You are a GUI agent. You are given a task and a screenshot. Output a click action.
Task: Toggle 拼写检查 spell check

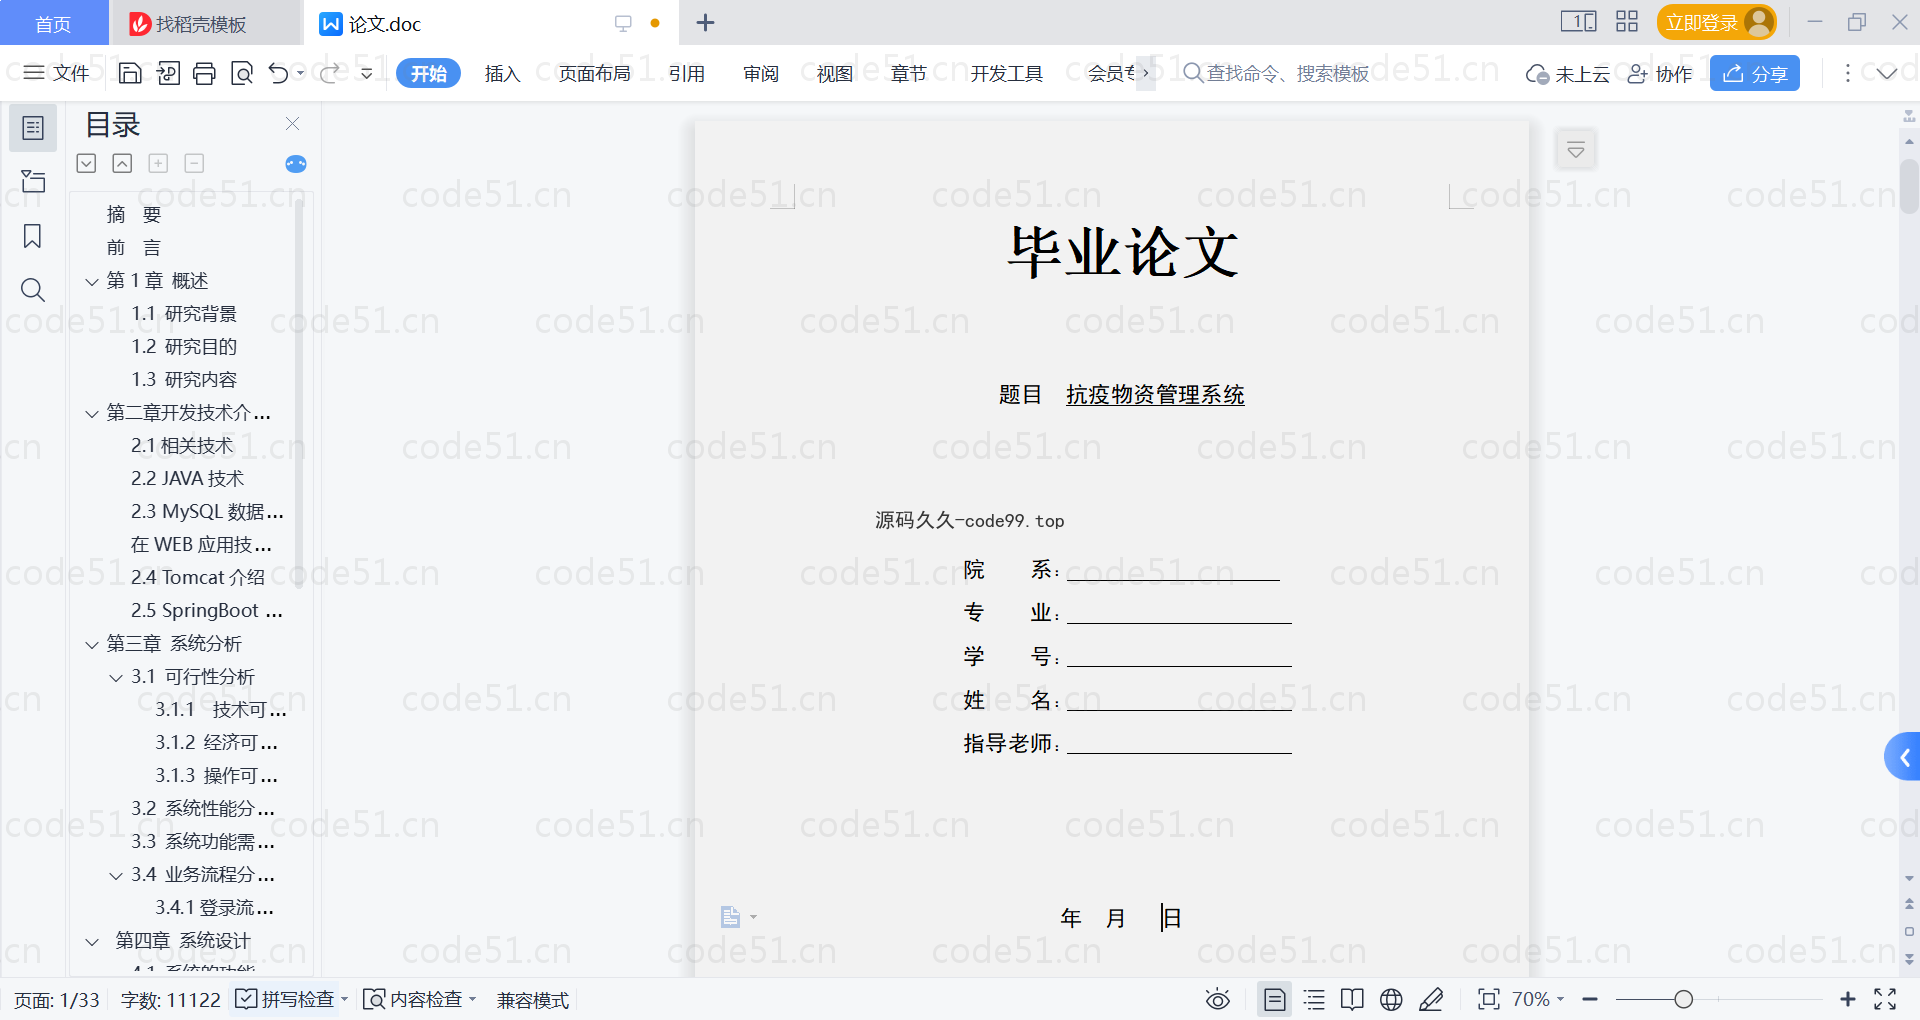285,999
